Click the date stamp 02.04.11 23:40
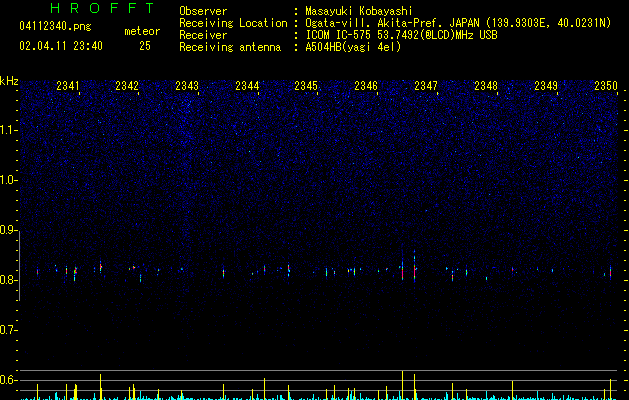Image resolution: width=629 pixels, height=400 pixels. click(x=61, y=46)
